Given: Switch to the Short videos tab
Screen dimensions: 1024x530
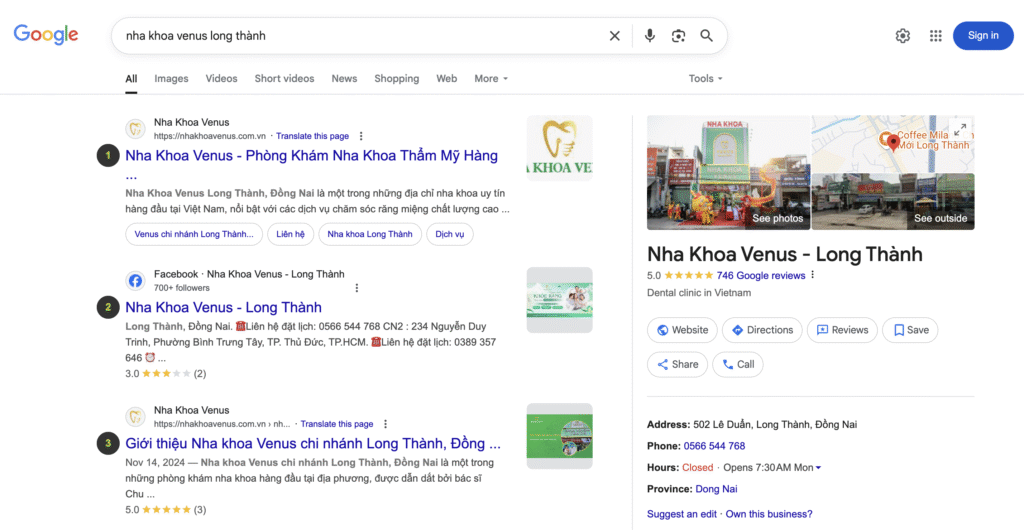Looking at the screenshot, I should point(284,78).
